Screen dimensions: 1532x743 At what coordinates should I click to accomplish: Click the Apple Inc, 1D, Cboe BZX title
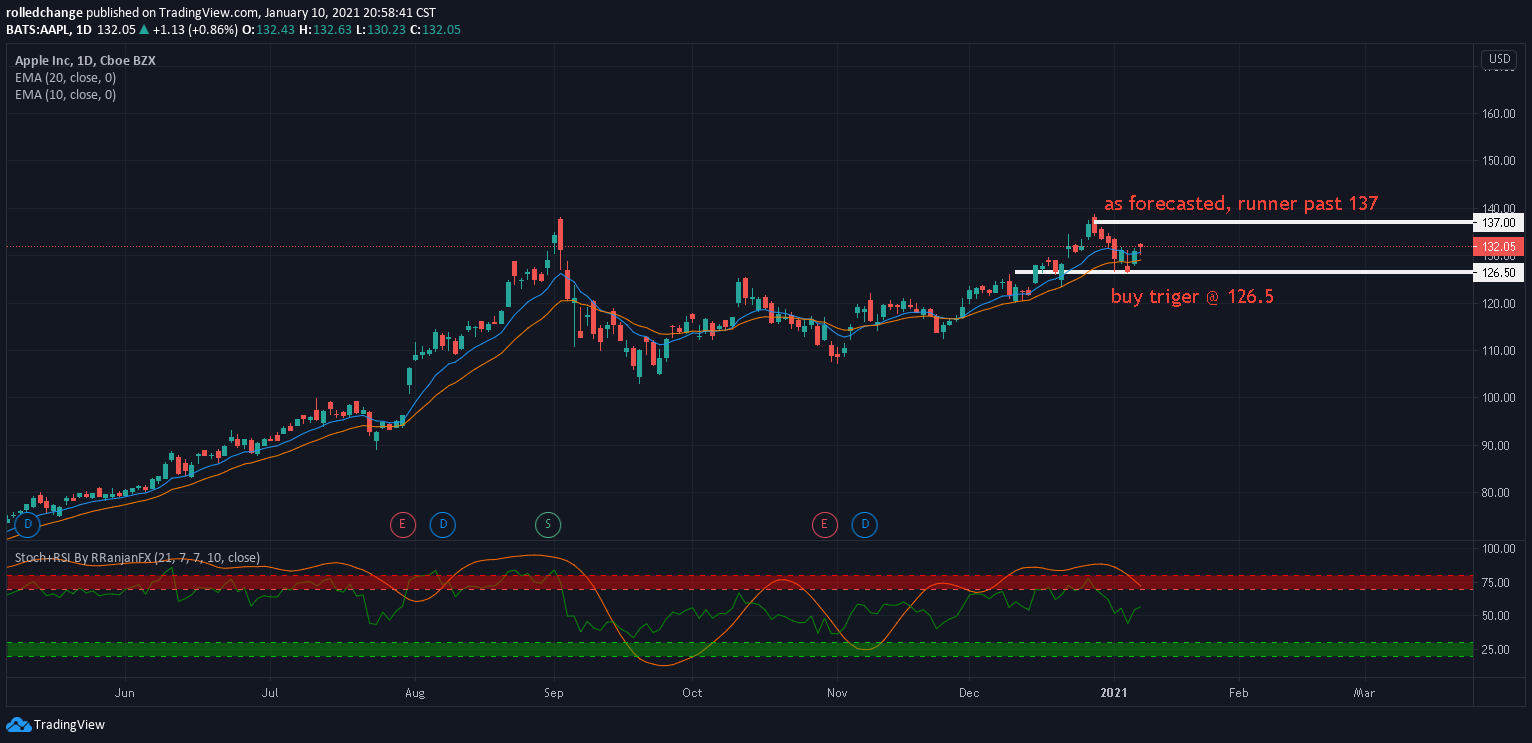point(85,60)
